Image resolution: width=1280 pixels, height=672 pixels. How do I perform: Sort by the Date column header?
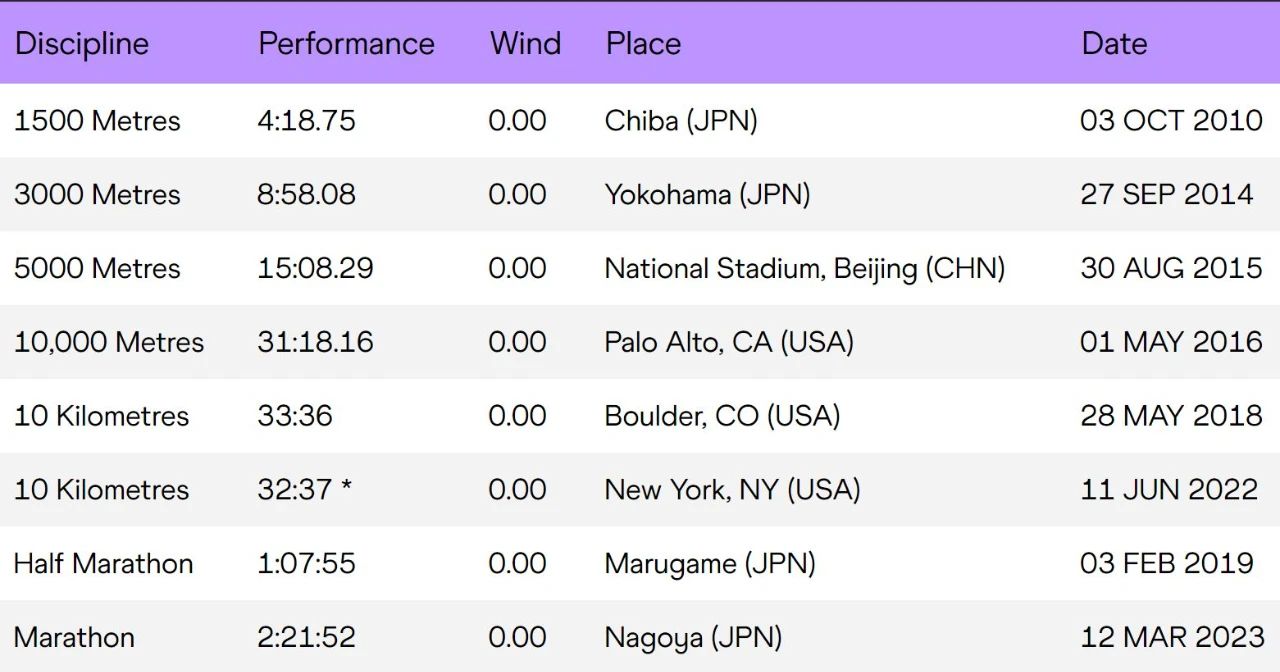pos(1114,44)
